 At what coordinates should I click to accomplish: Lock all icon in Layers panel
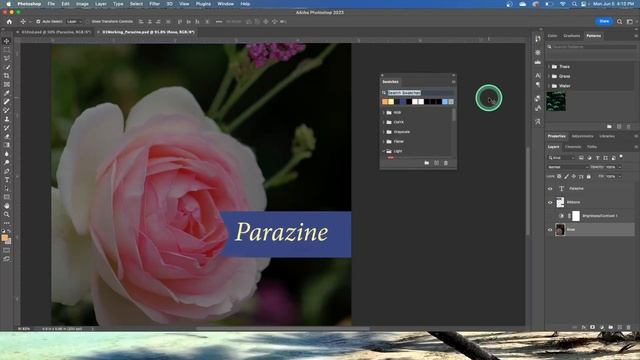[x=588, y=176]
